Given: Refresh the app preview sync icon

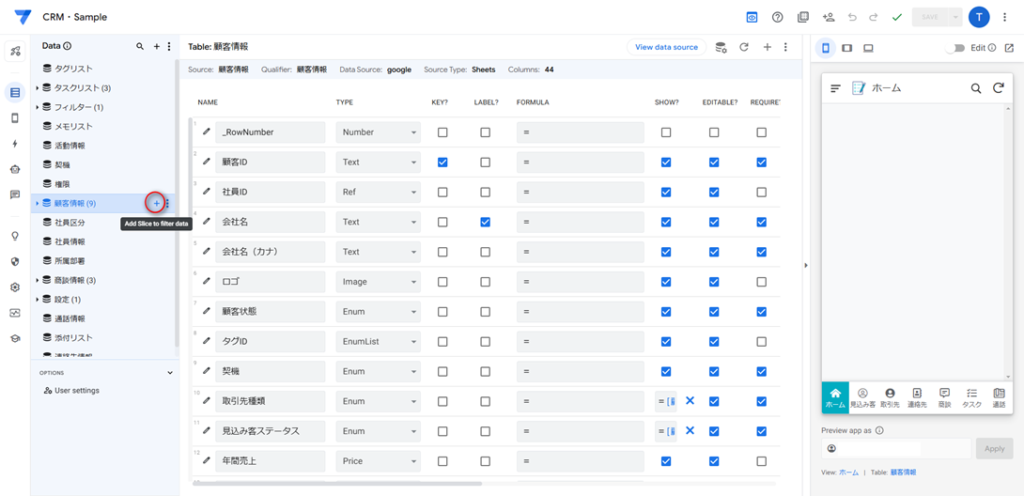Looking at the screenshot, I should [x=998, y=88].
